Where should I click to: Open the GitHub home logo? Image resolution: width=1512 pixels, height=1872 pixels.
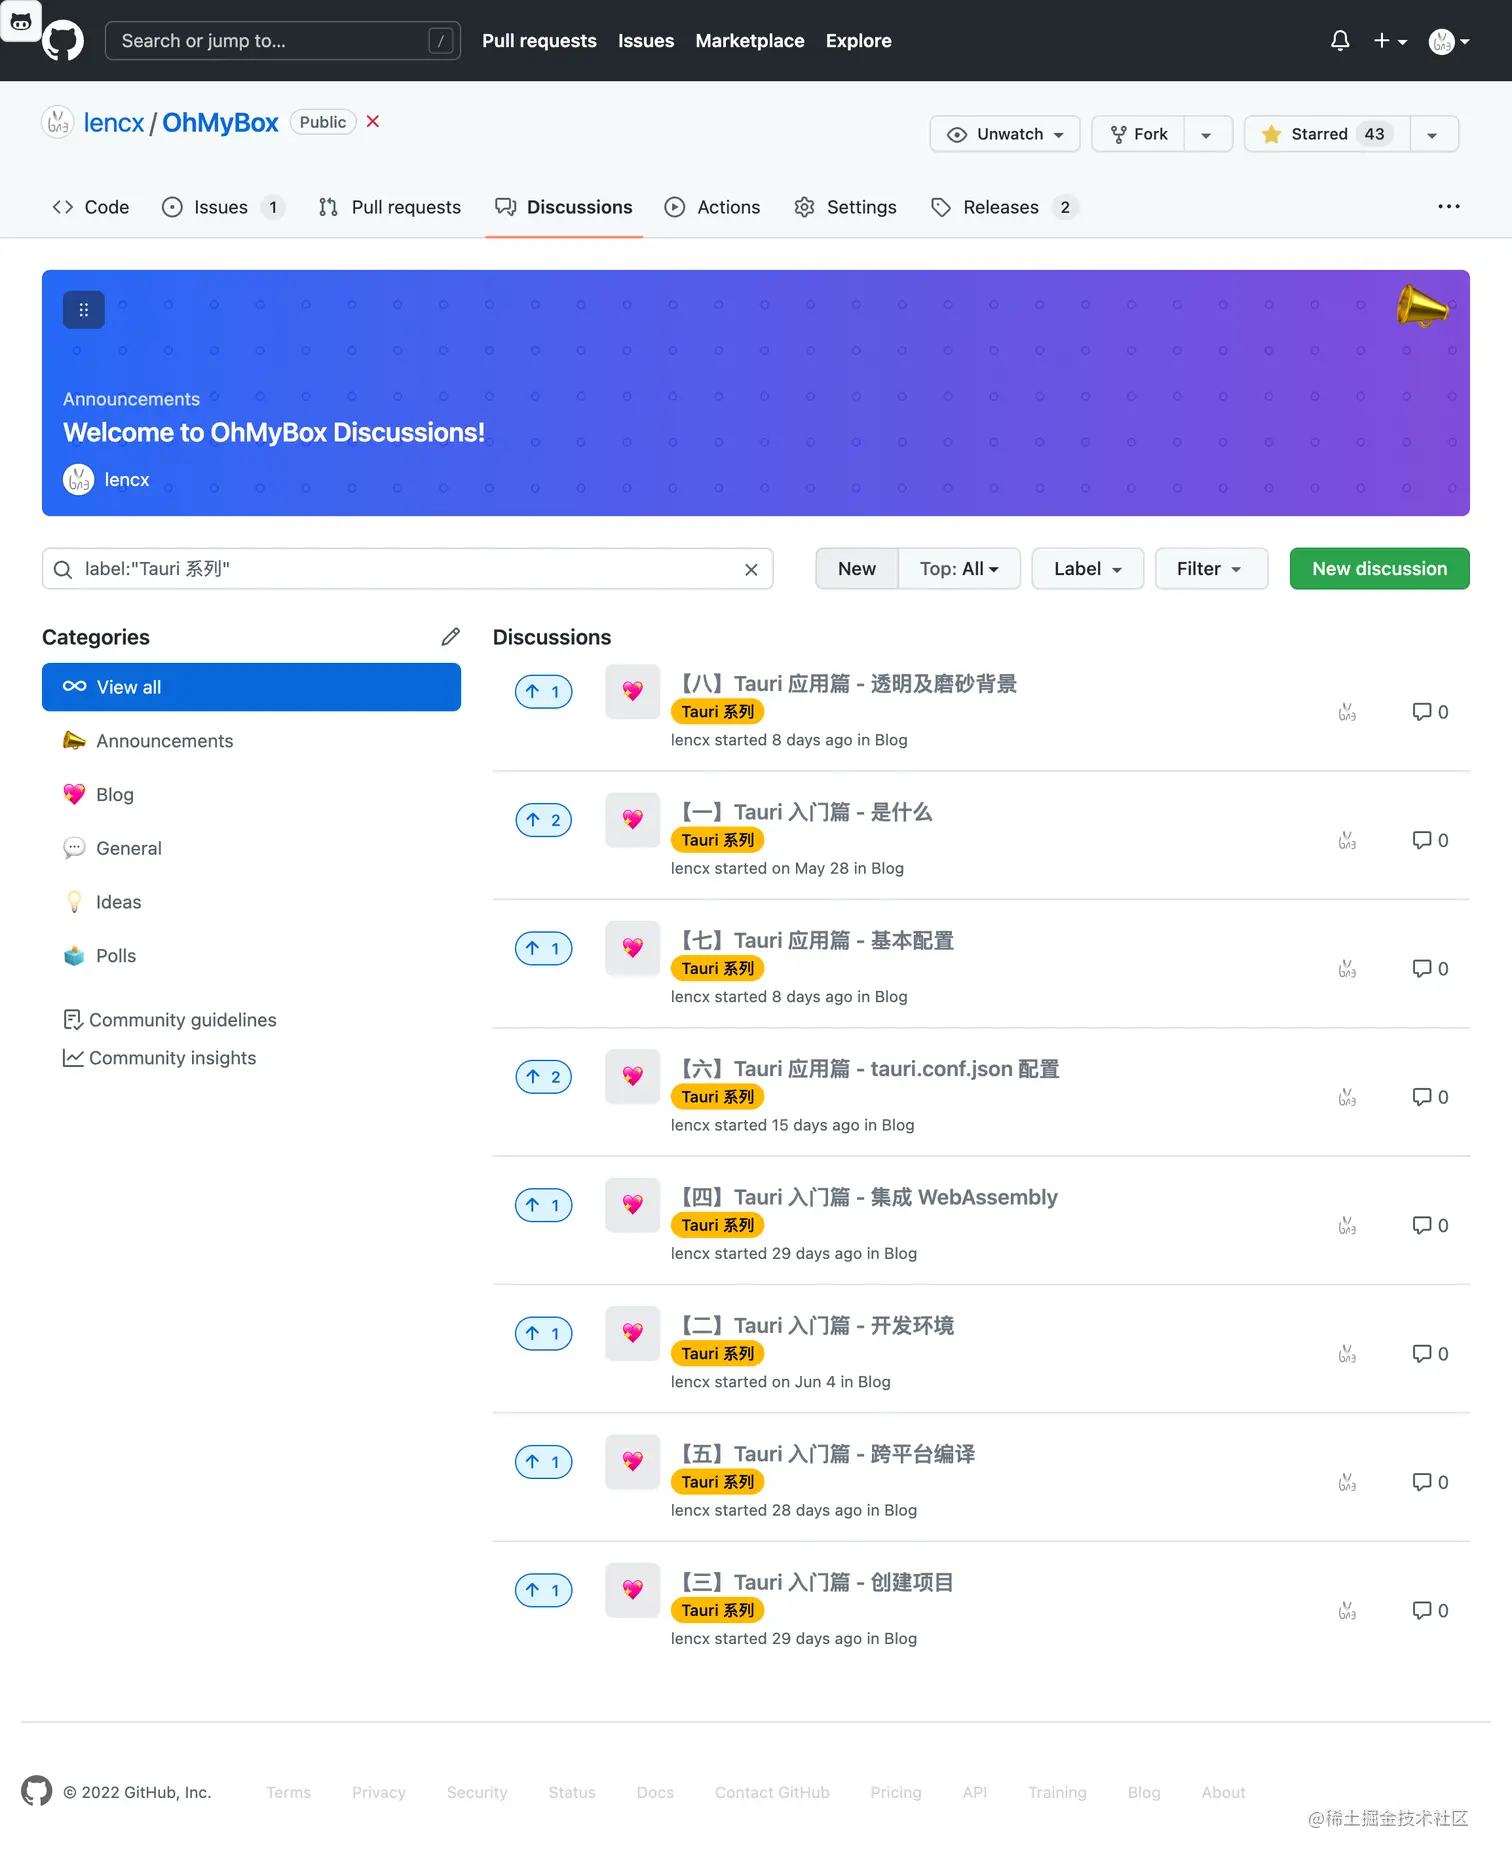click(63, 41)
